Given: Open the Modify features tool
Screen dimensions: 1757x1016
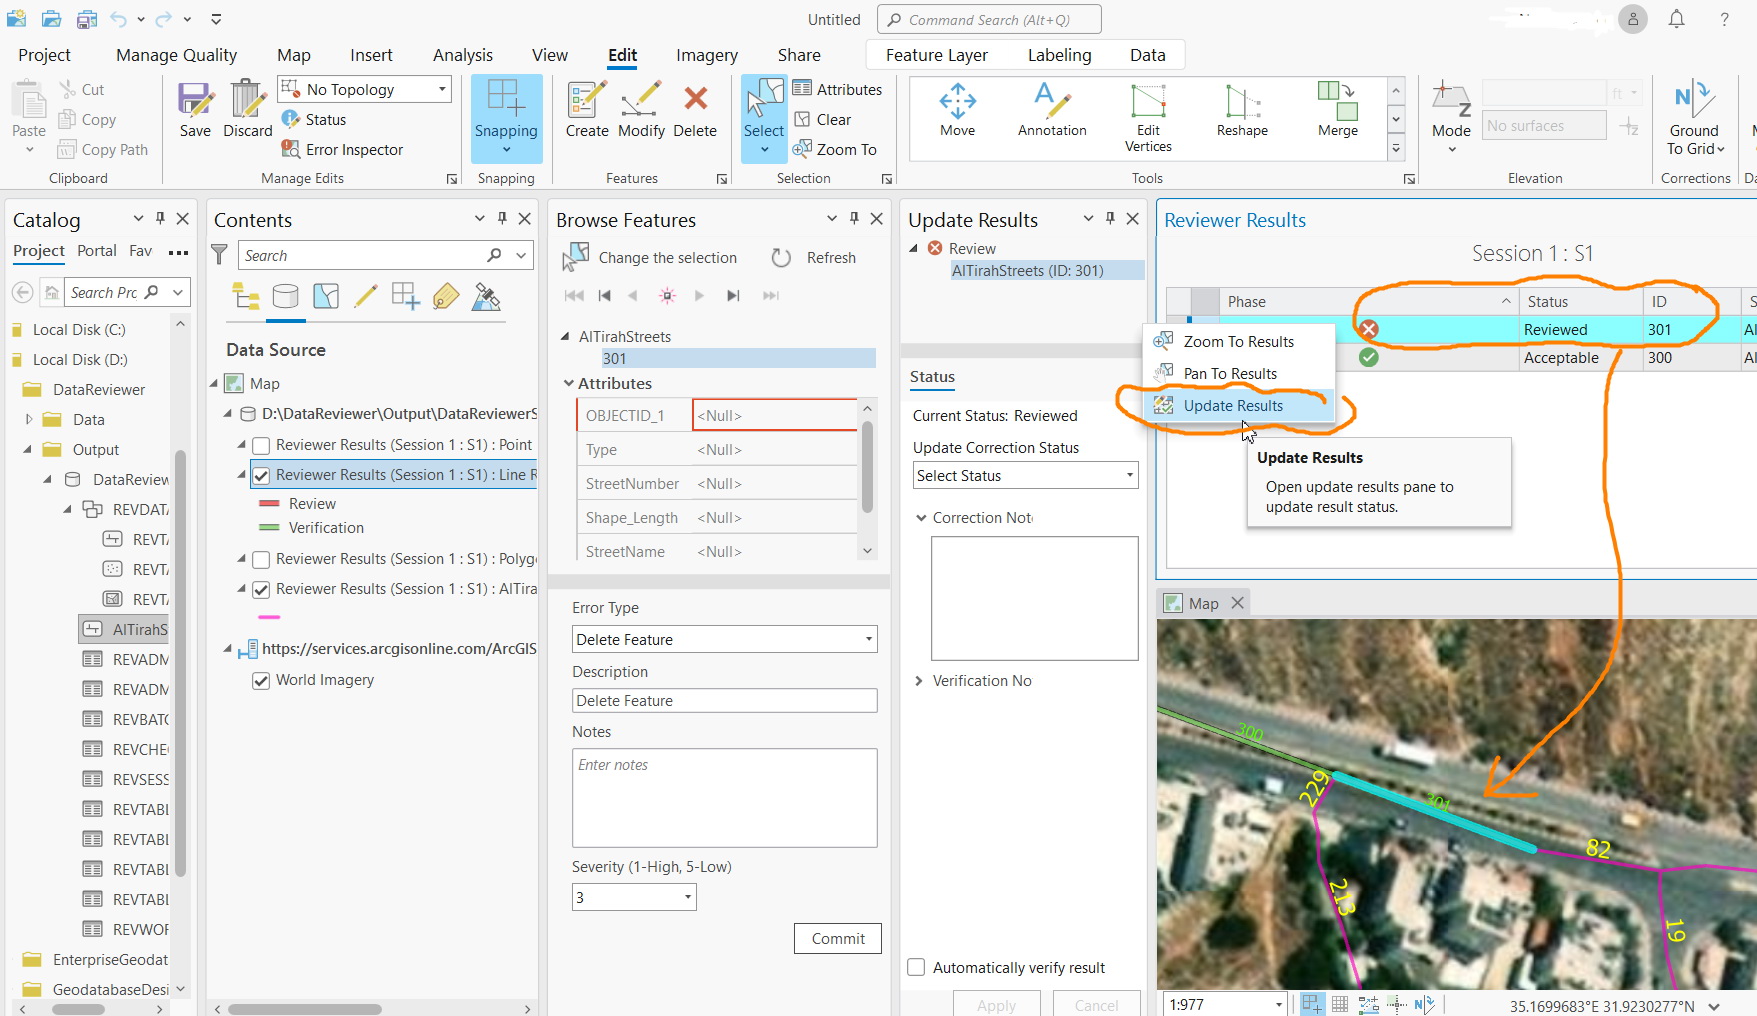Looking at the screenshot, I should 641,110.
